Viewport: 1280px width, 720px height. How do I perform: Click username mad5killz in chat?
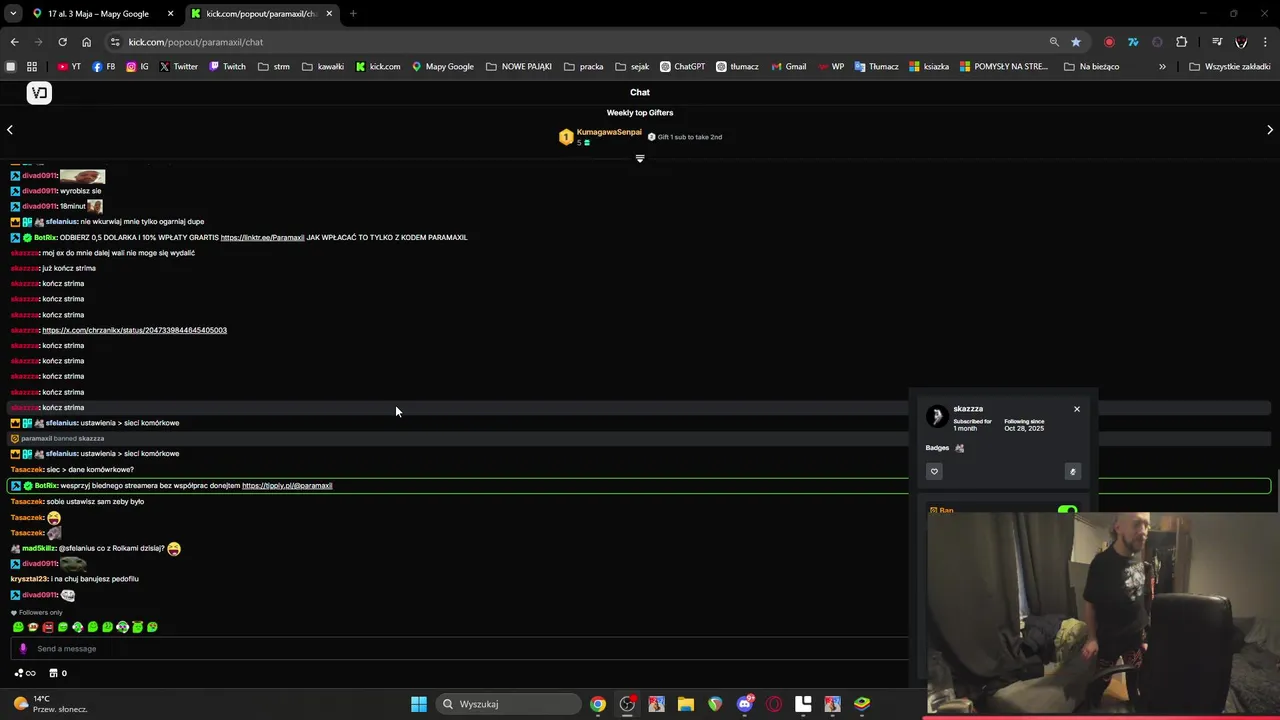tap(39, 549)
